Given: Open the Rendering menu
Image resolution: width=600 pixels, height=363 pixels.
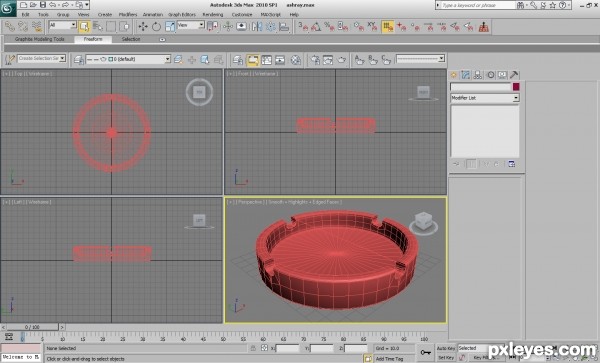Looking at the screenshot, I should click(x=213, y=15).
